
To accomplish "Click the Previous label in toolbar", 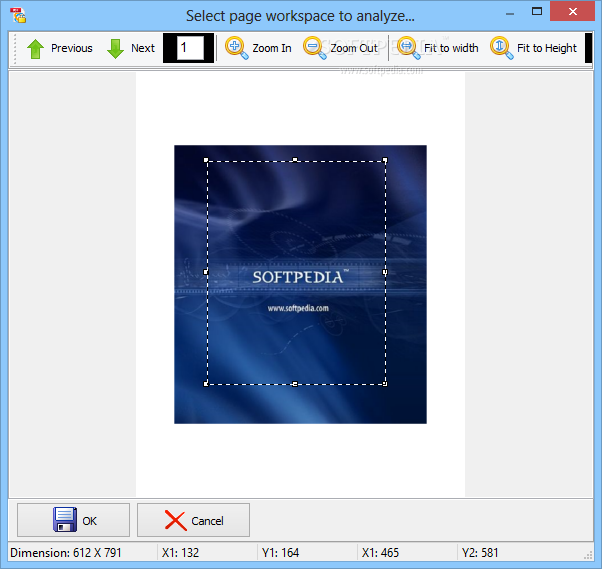I will (x=72, y=48).
